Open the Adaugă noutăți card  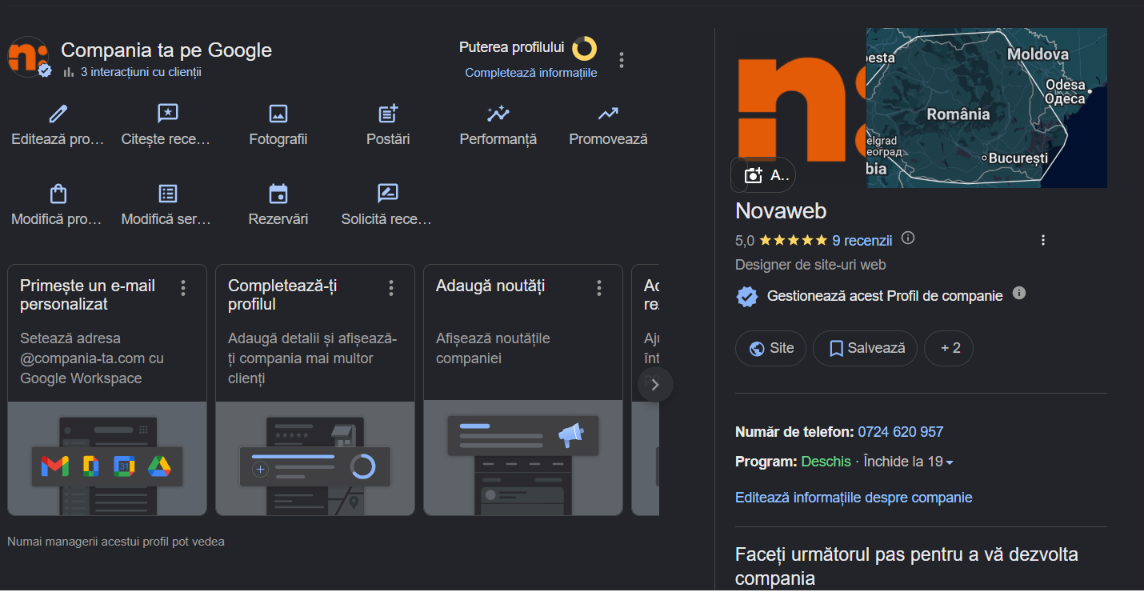pos(523,390)
